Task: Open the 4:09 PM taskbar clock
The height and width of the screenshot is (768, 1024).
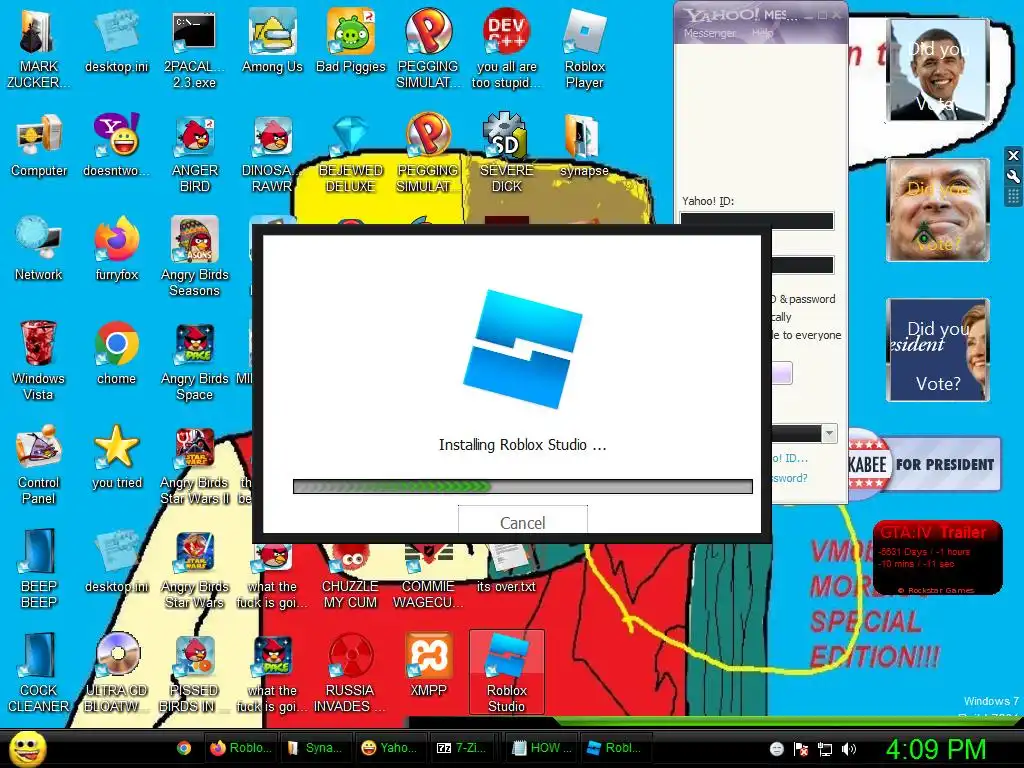Action: (x=936, y=749)
